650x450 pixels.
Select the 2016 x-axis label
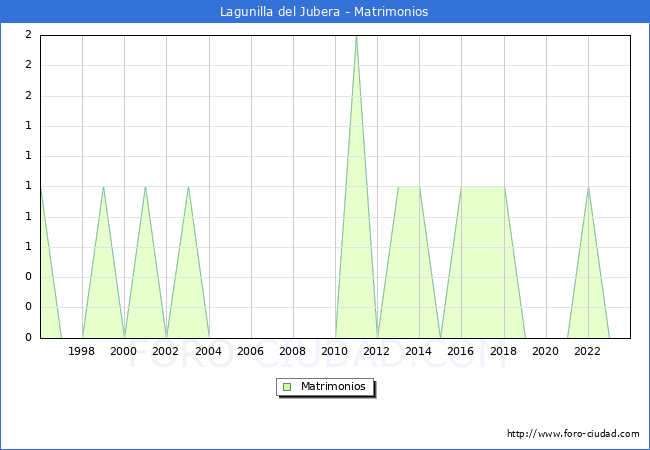click(x=461, y=351)
